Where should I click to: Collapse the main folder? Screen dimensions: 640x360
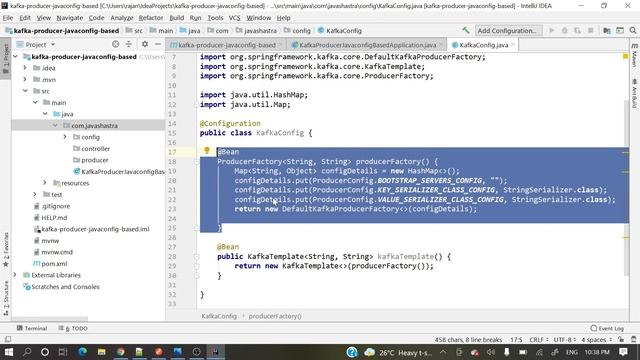click(x=35, y=102)
